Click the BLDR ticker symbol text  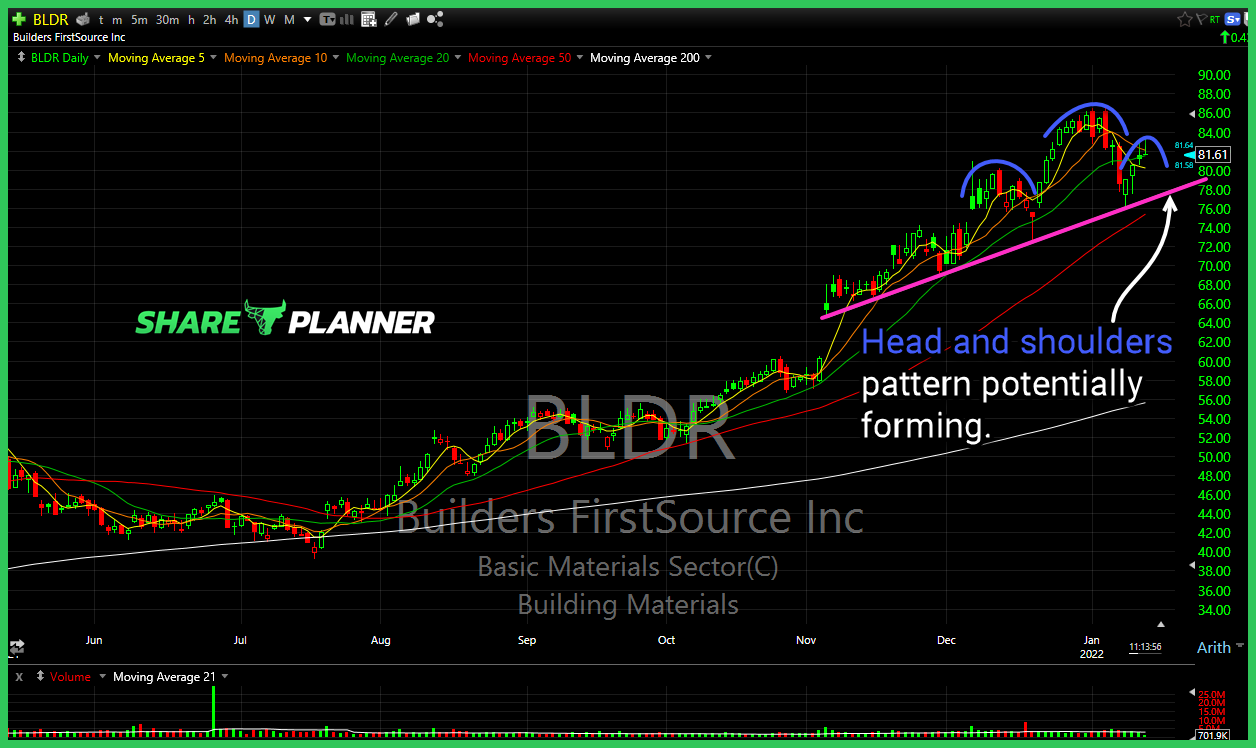tap(50, 18)
